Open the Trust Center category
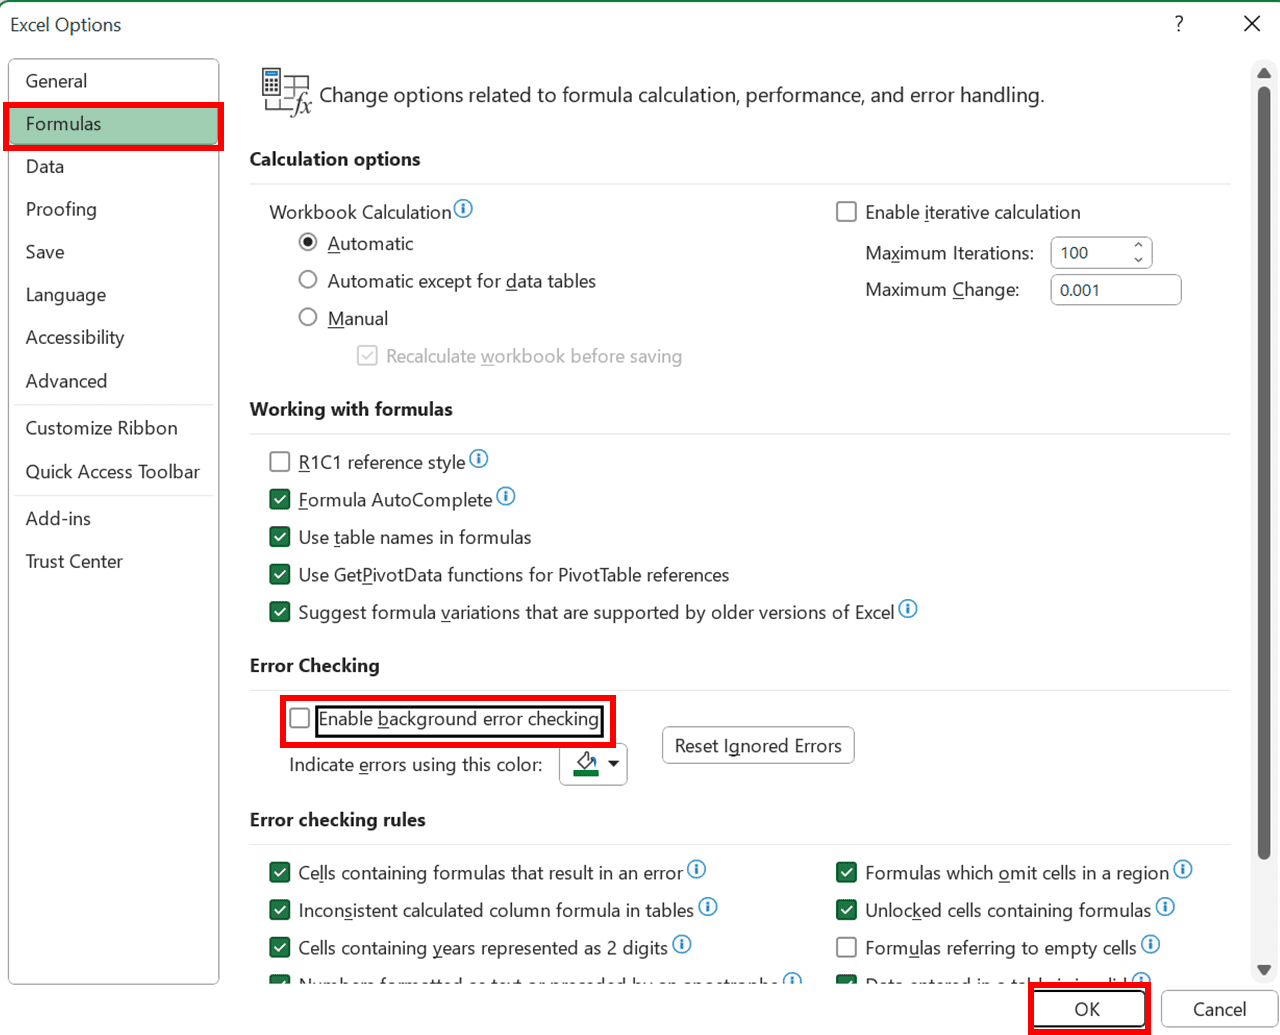 [113, 562]
